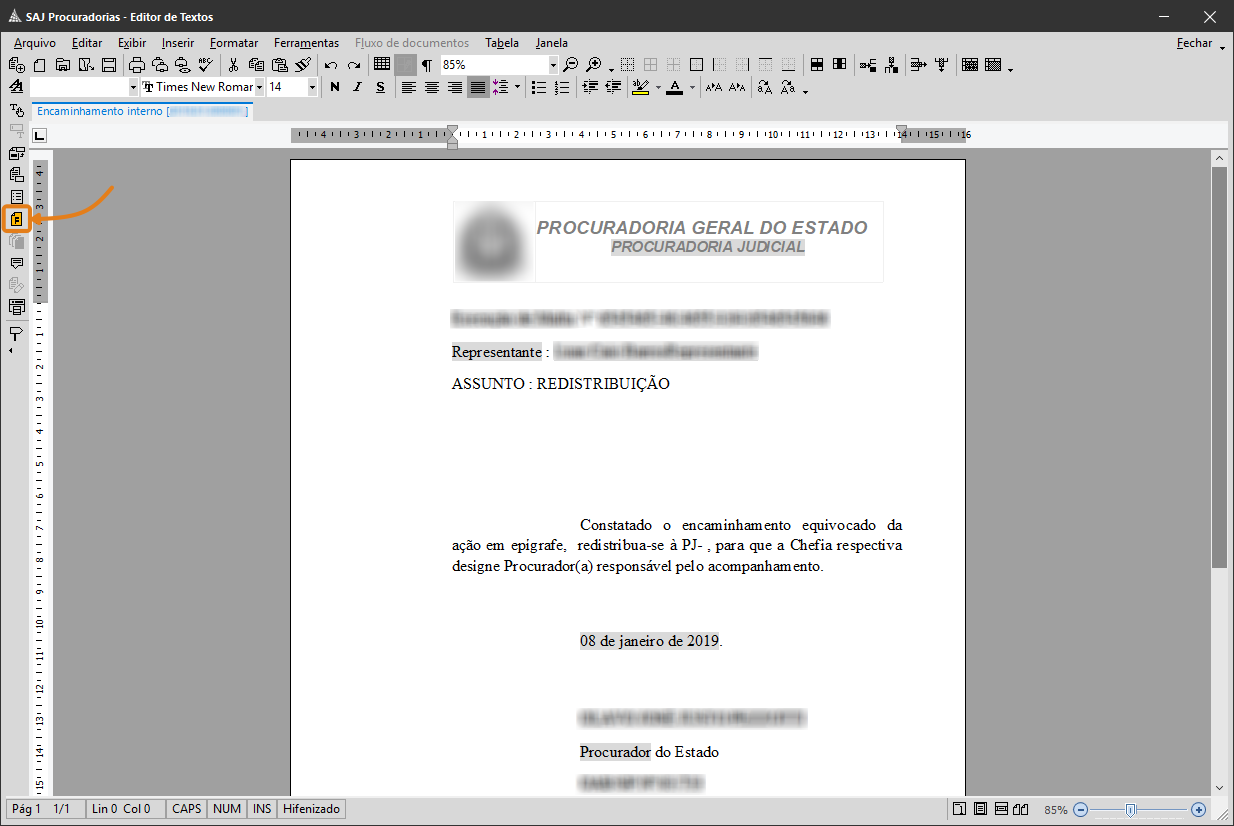Click the zoom slider handle in status bar
Screen dimensions: 1234x826
pyautogui.click(x=1130, y=809)
